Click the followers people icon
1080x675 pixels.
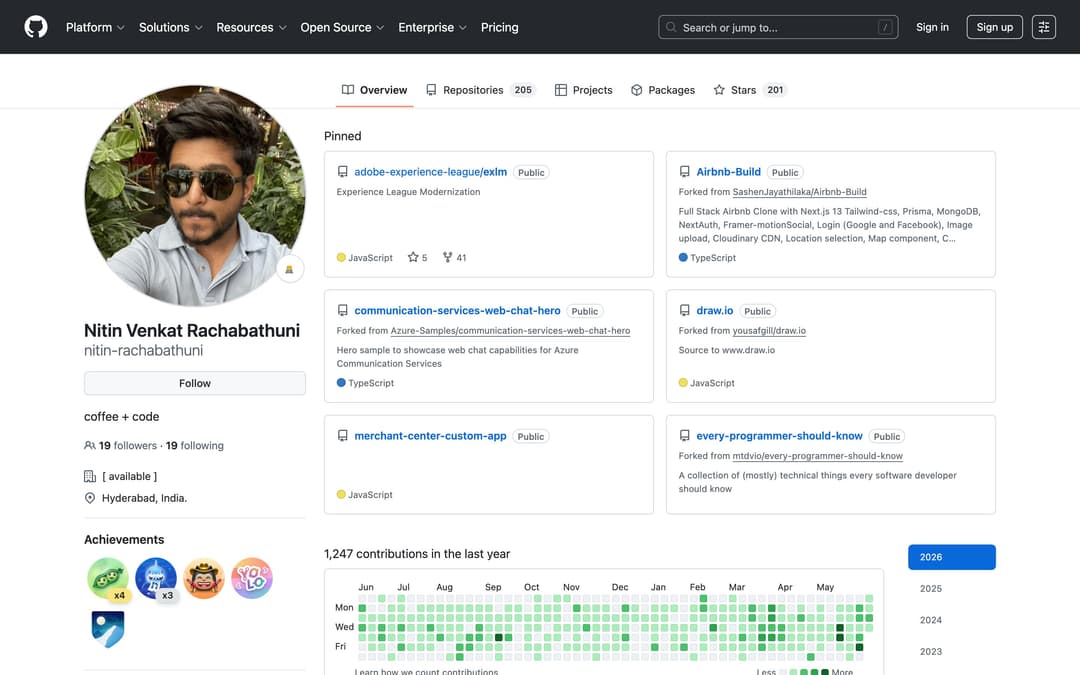pyautogui.click(x=90, y=446)
